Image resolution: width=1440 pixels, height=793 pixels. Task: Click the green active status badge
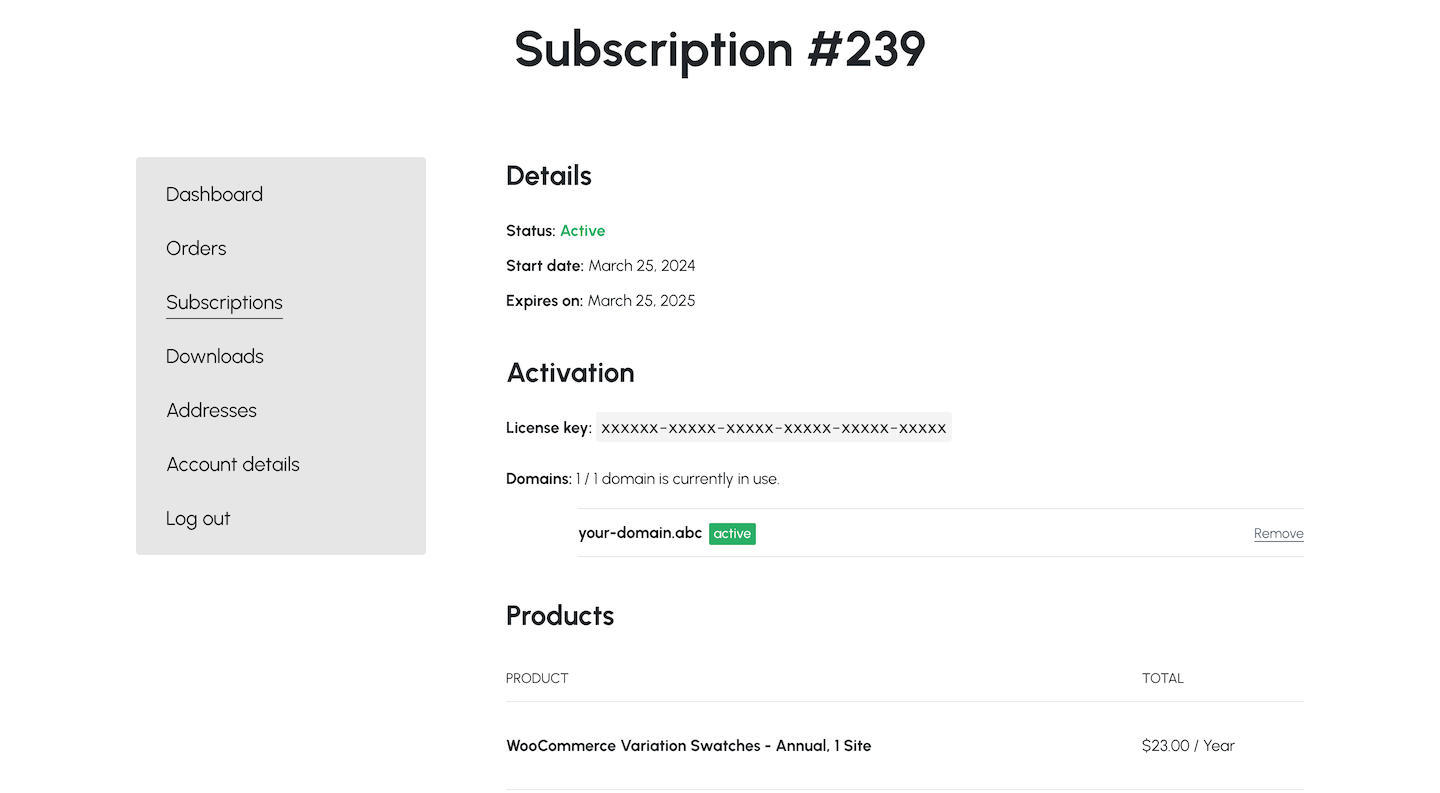pos(732,533)
